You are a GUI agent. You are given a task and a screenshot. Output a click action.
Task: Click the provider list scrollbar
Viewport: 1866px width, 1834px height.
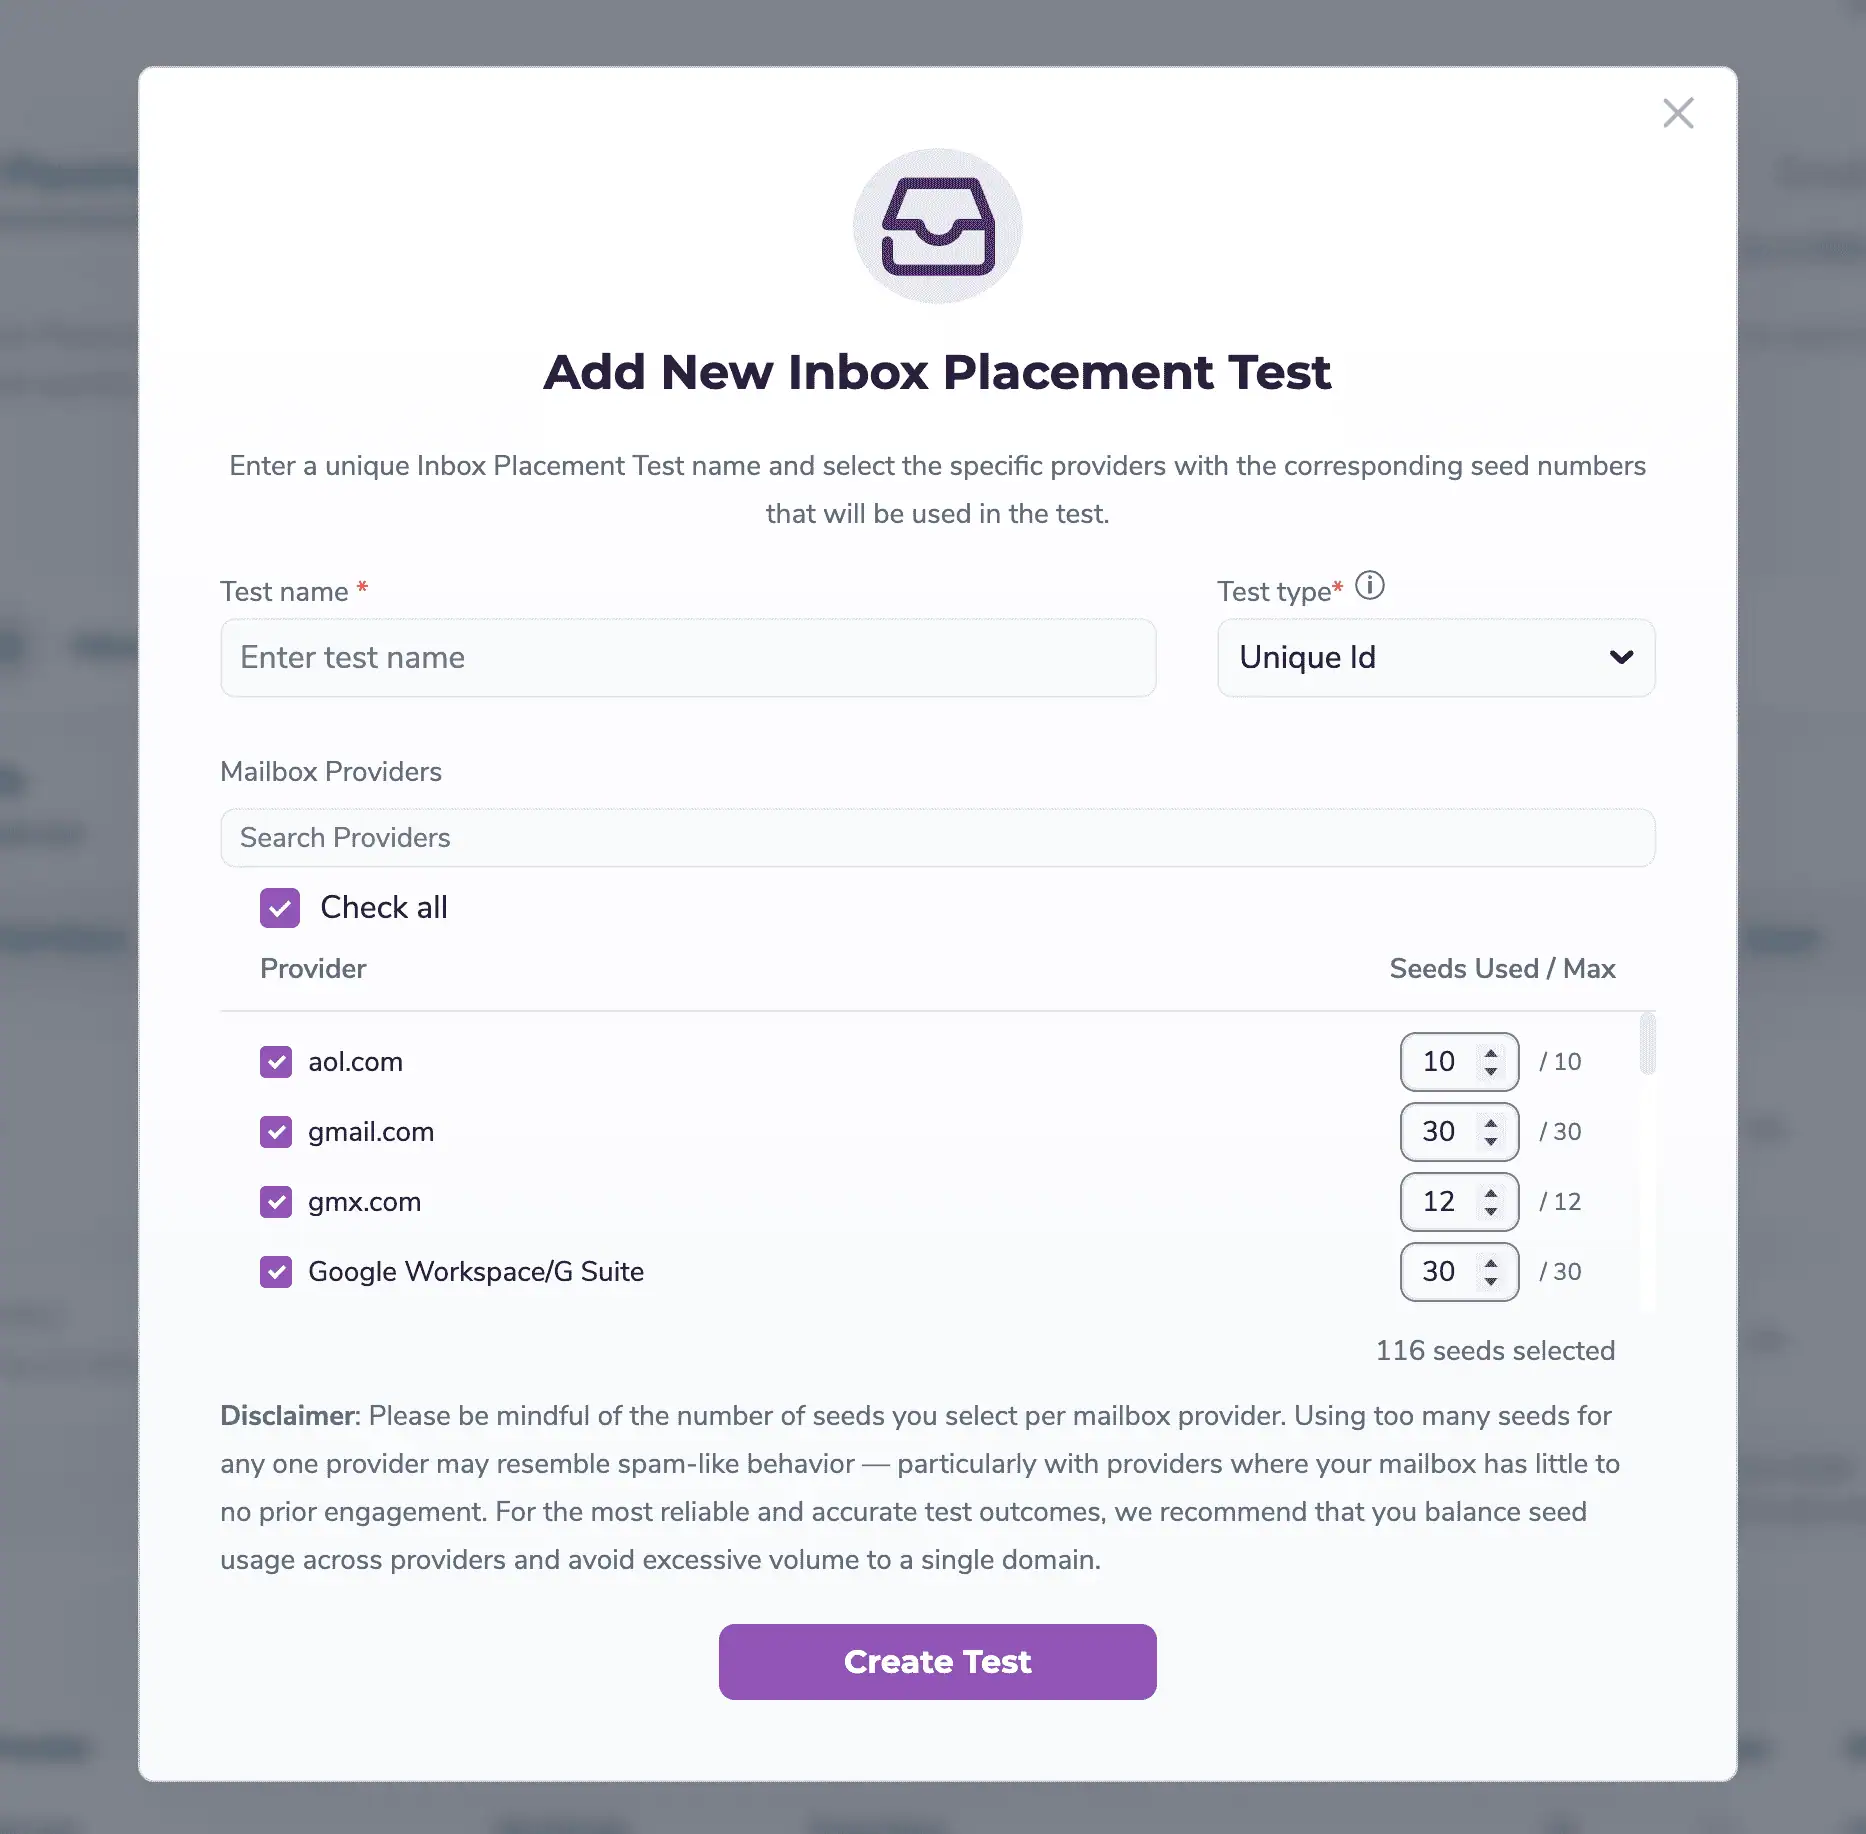coord(1650,1045)
